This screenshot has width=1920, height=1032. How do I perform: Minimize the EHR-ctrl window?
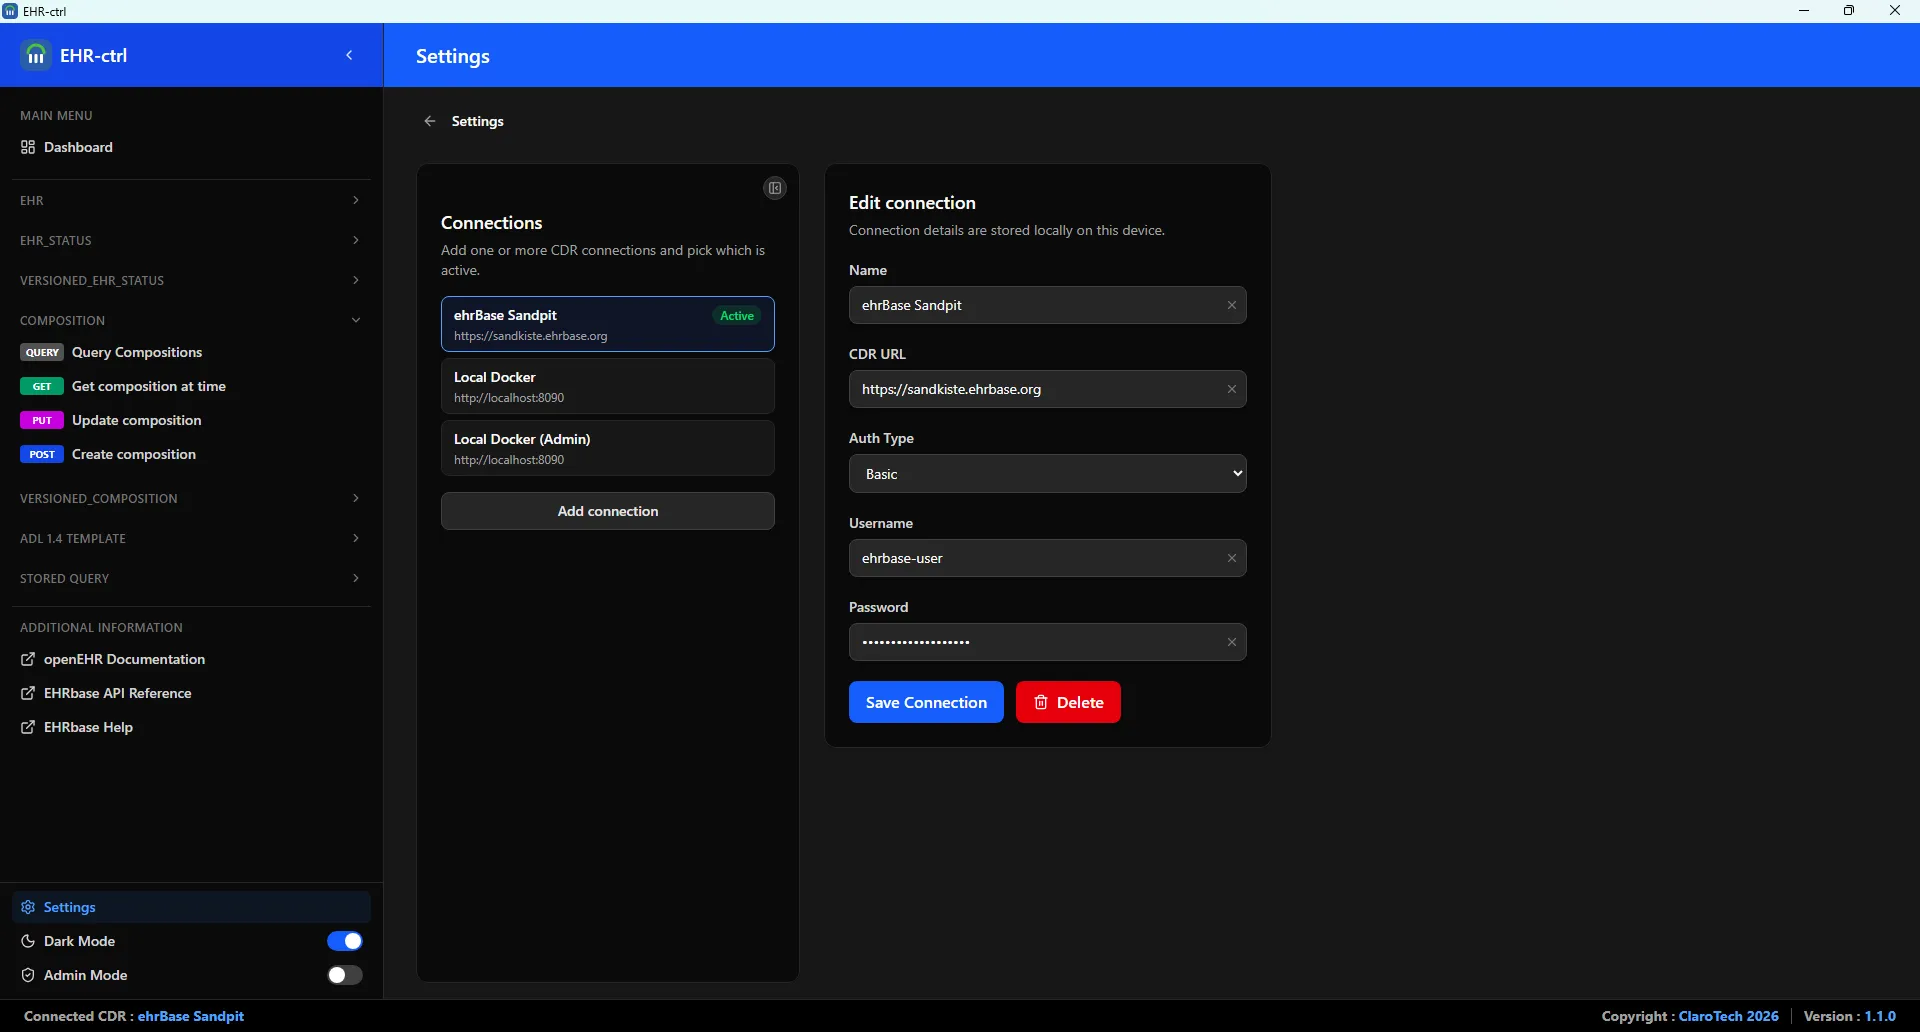coord(1804,11)
